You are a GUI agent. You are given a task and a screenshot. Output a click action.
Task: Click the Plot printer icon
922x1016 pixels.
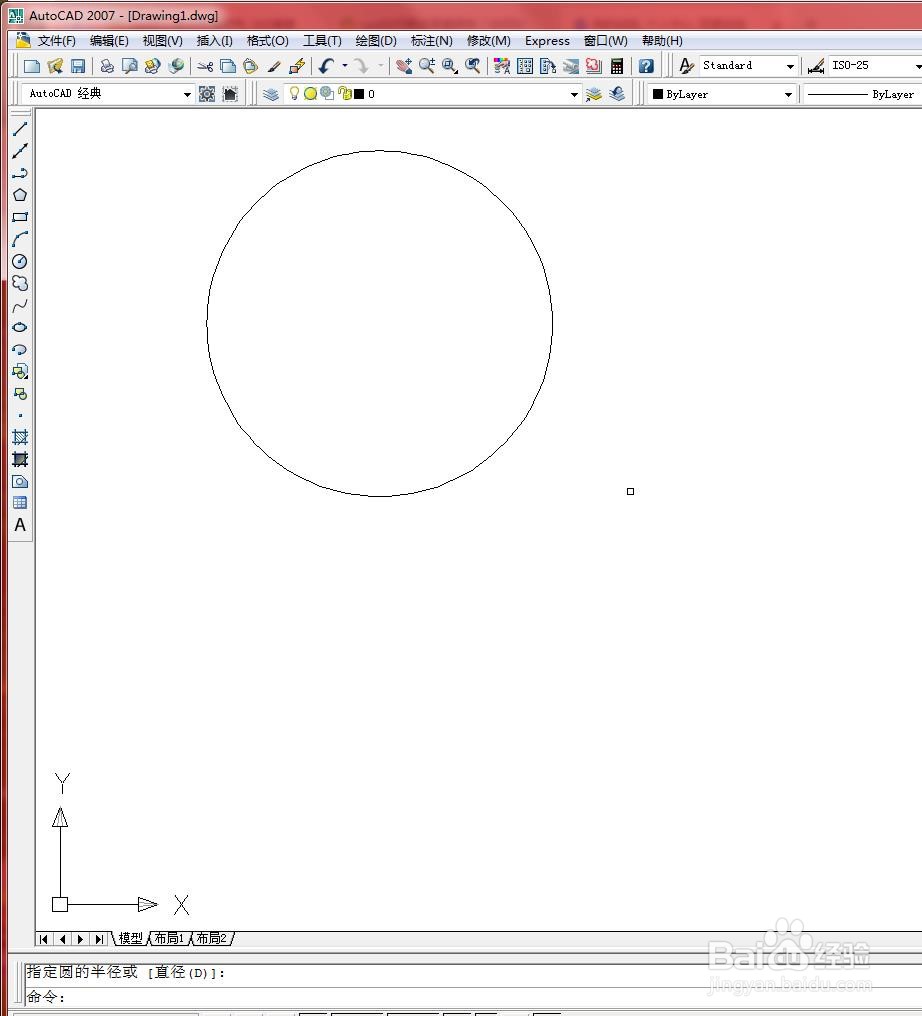(x=107, y=65)
